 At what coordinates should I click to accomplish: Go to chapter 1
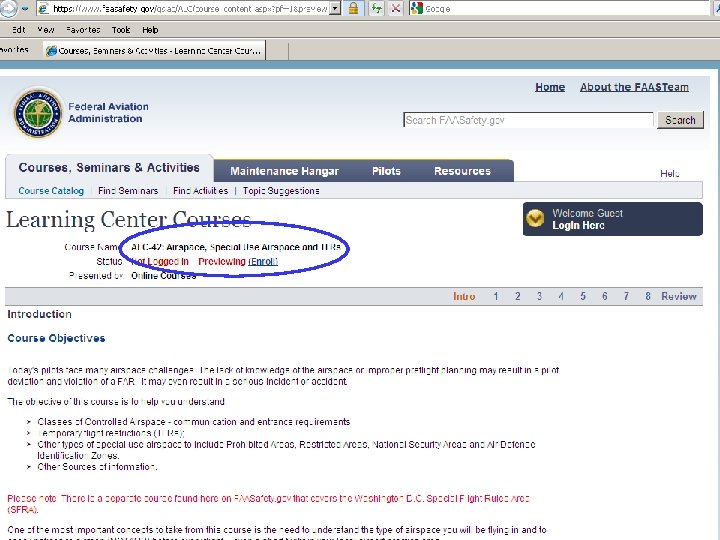pos(495,296)
